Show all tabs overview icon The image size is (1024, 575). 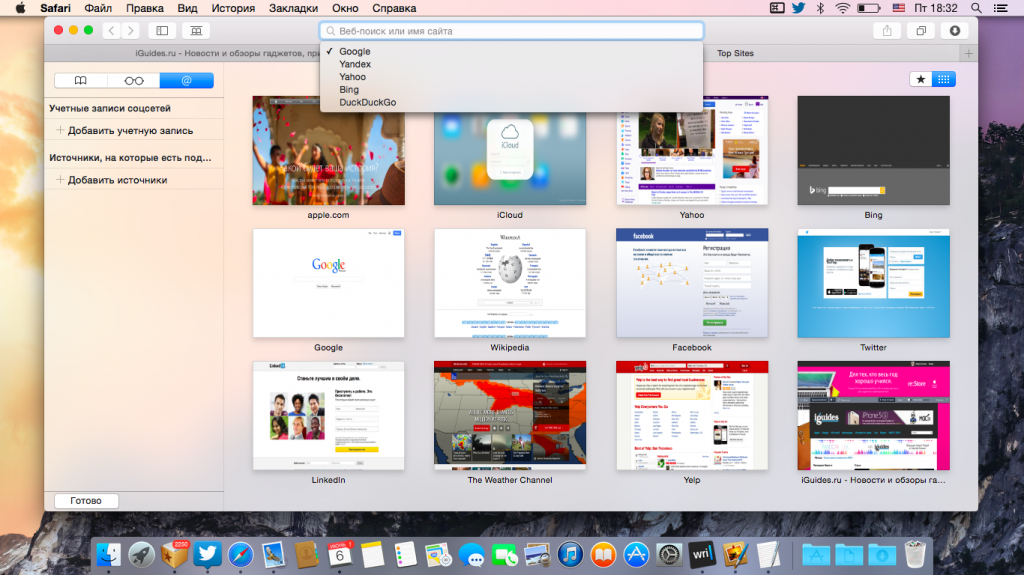[x=921, y=31]
